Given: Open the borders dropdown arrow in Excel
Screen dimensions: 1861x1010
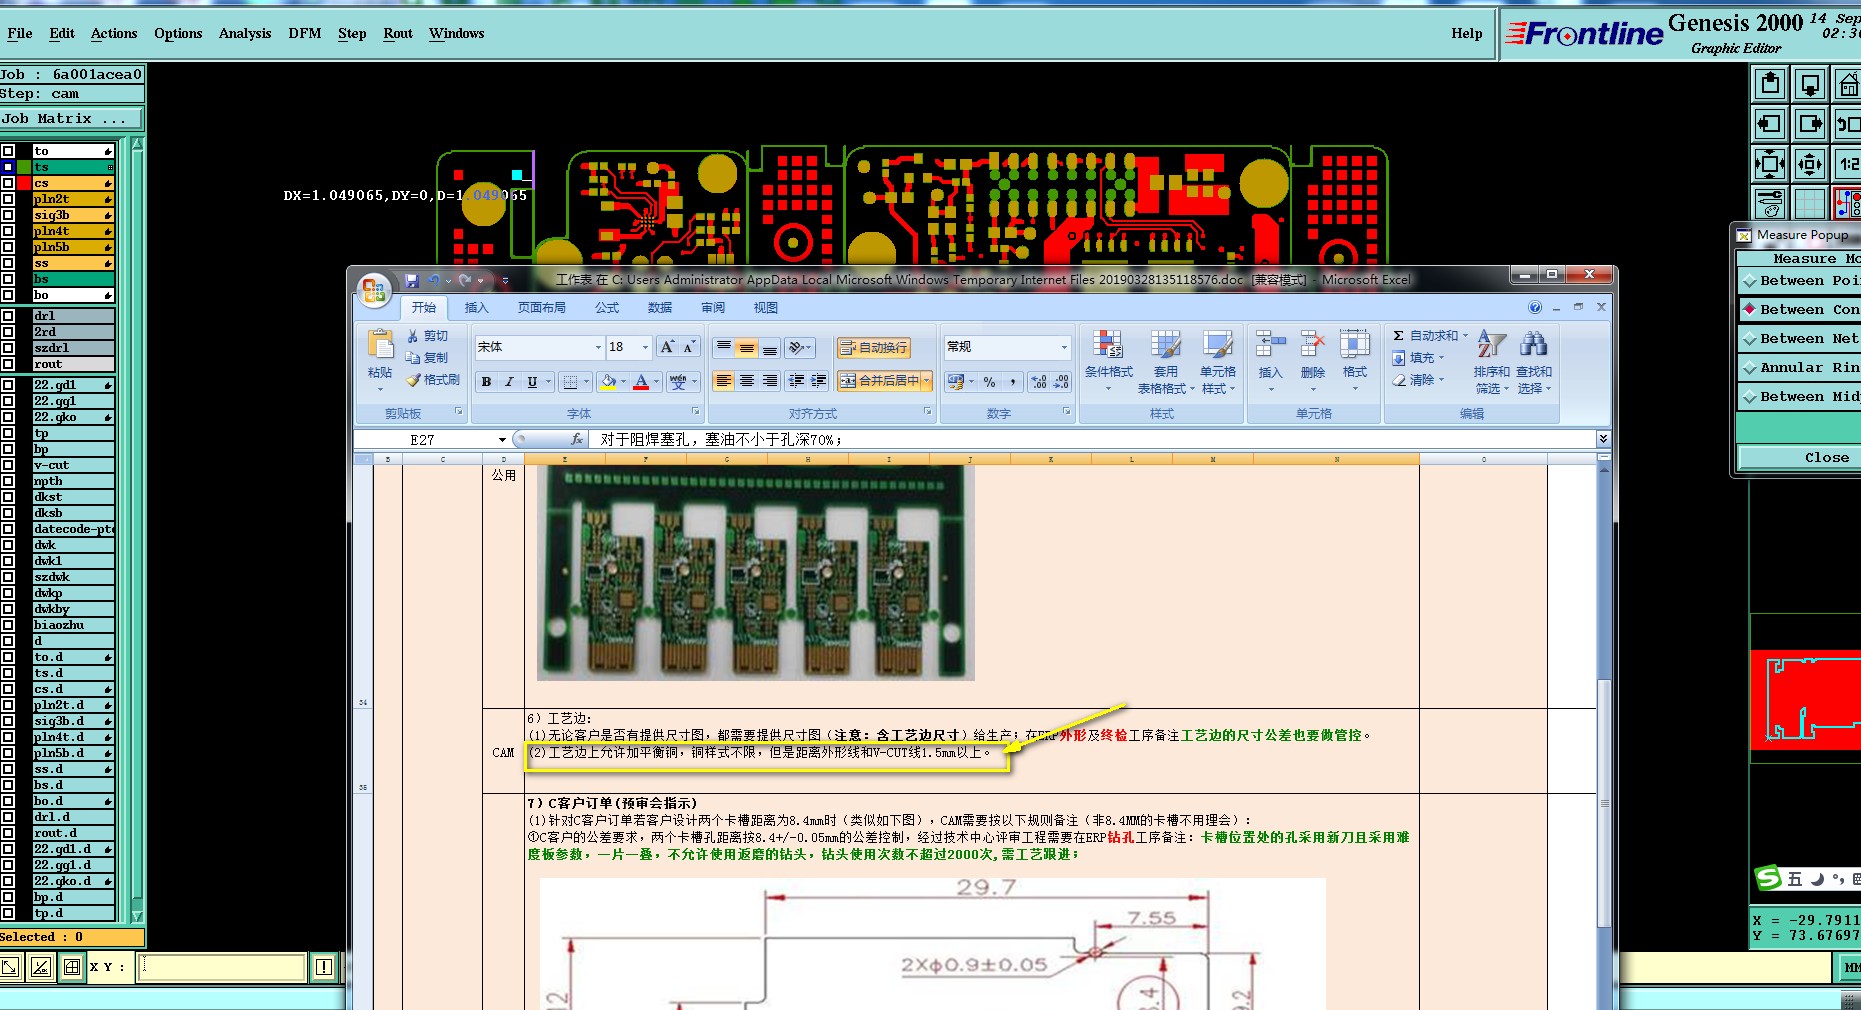Looking at the screenshot, I should tap(586, 381).
